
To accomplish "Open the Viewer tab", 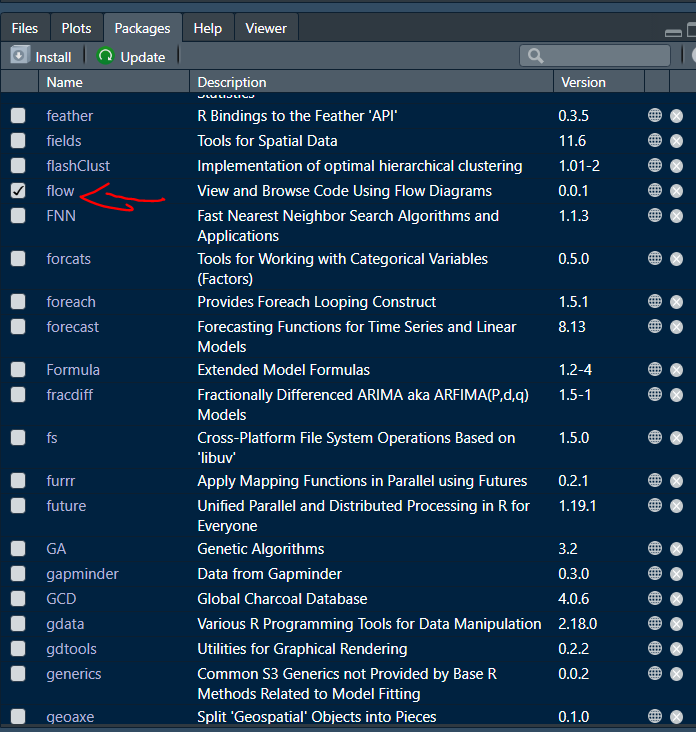I will click(266, 28).
